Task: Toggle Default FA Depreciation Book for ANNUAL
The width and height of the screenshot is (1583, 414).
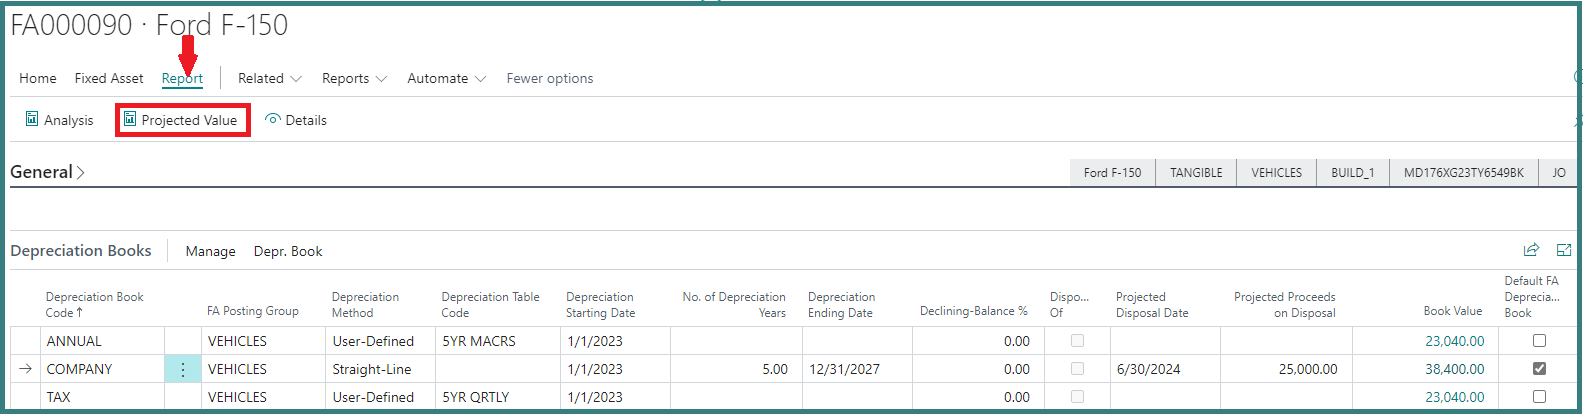Action: [1539, 341]
